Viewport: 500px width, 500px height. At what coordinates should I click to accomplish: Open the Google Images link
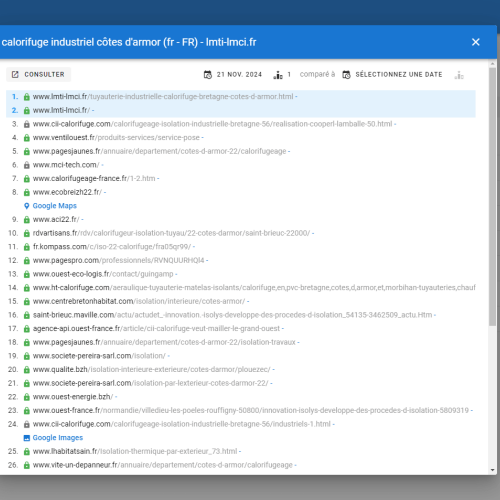(x=58, y=438)
